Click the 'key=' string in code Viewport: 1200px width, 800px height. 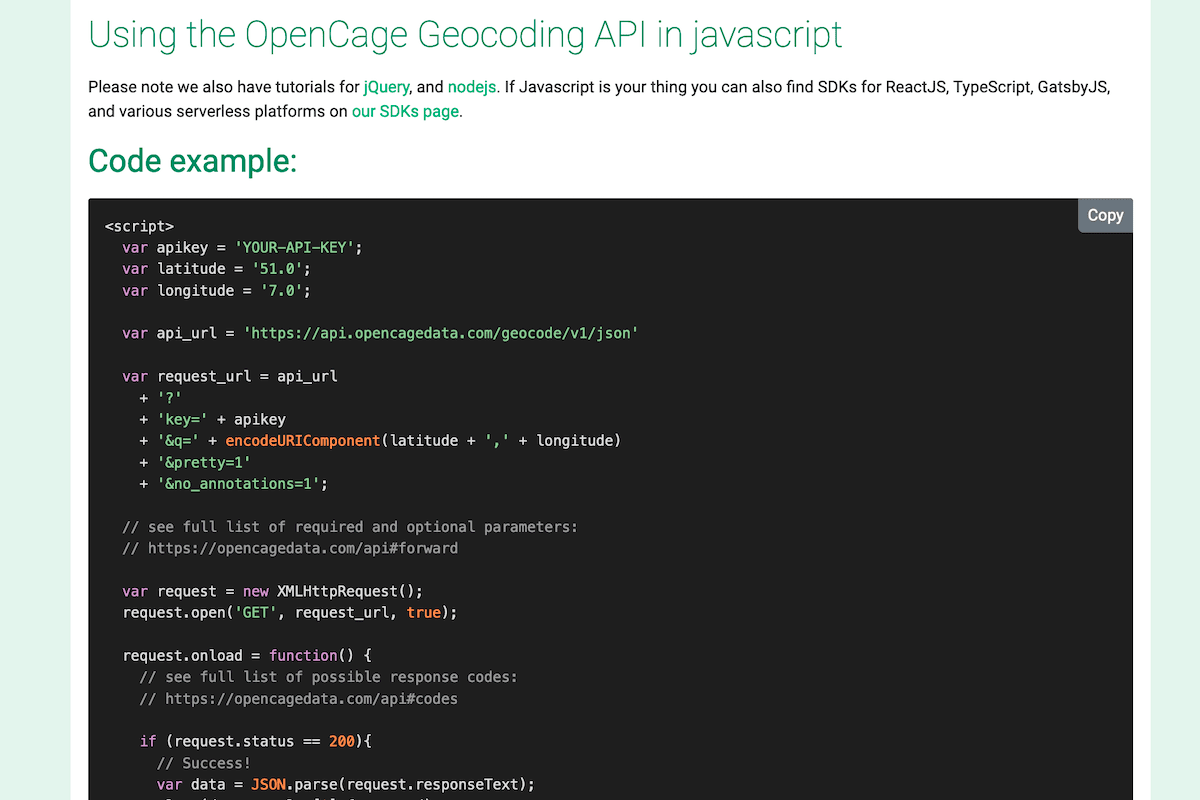[x=182, y=419]
